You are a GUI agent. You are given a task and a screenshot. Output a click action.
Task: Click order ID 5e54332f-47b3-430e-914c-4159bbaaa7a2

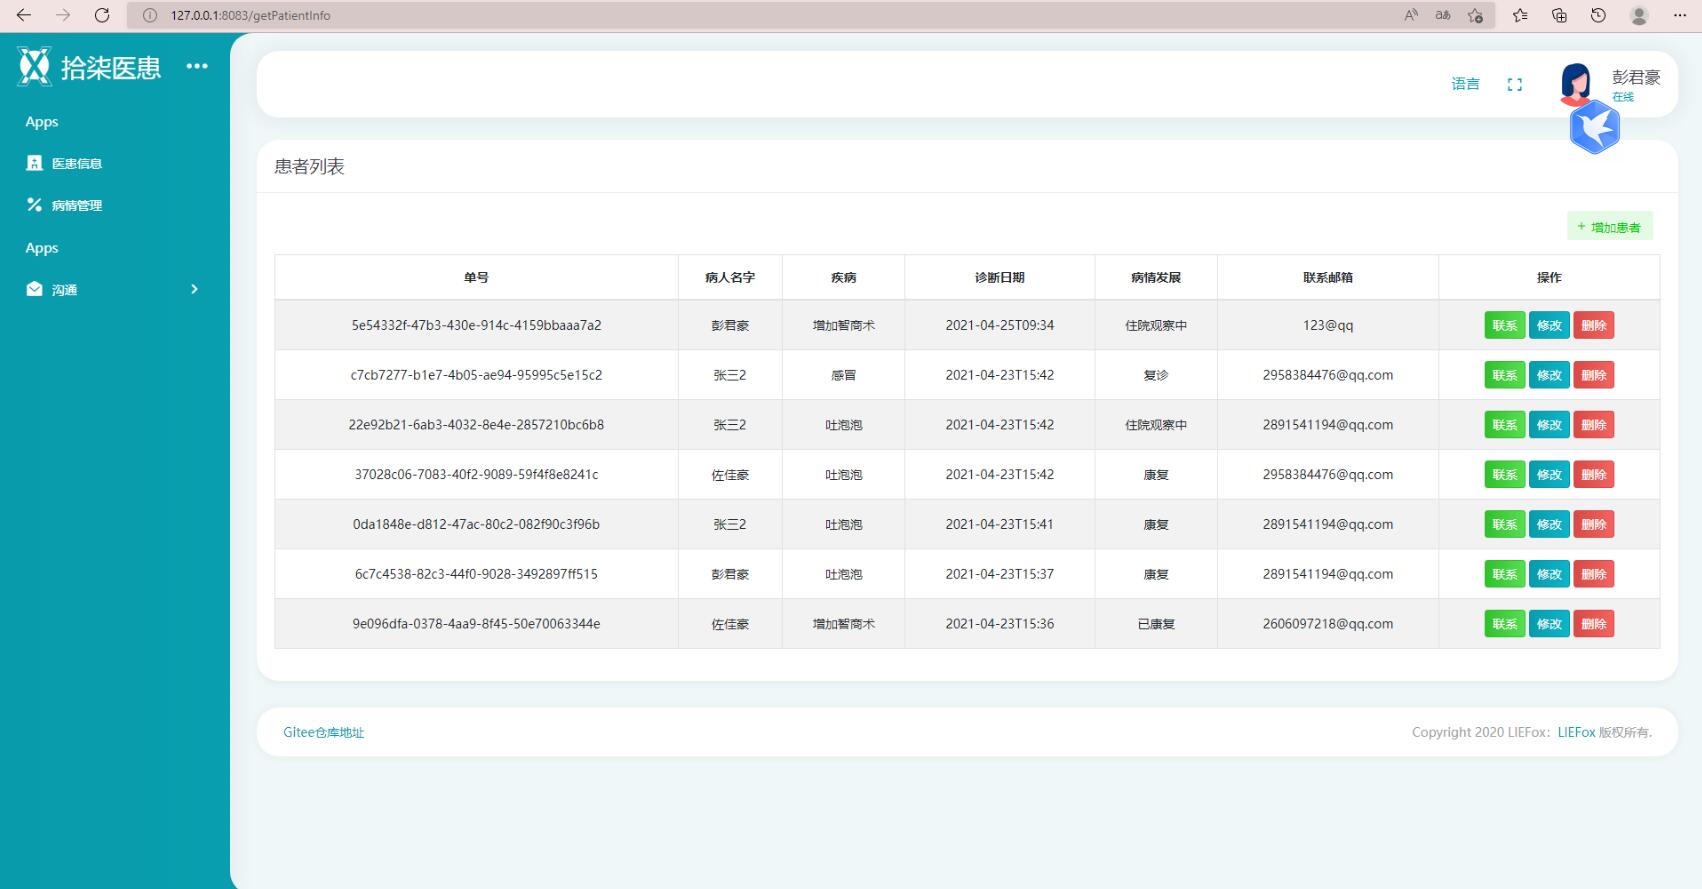[x=476, y=325]
